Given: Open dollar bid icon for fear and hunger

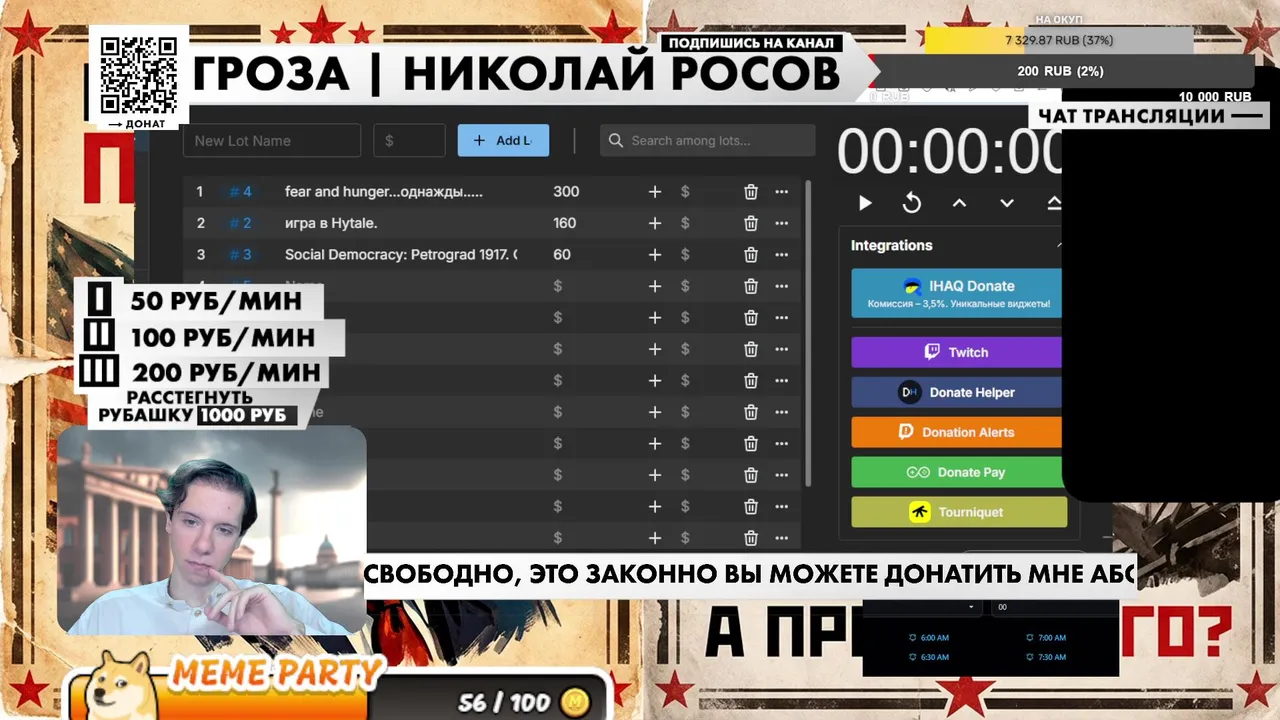Looking at the screenshot, I should pyautogui.click(x=685, y=192).
